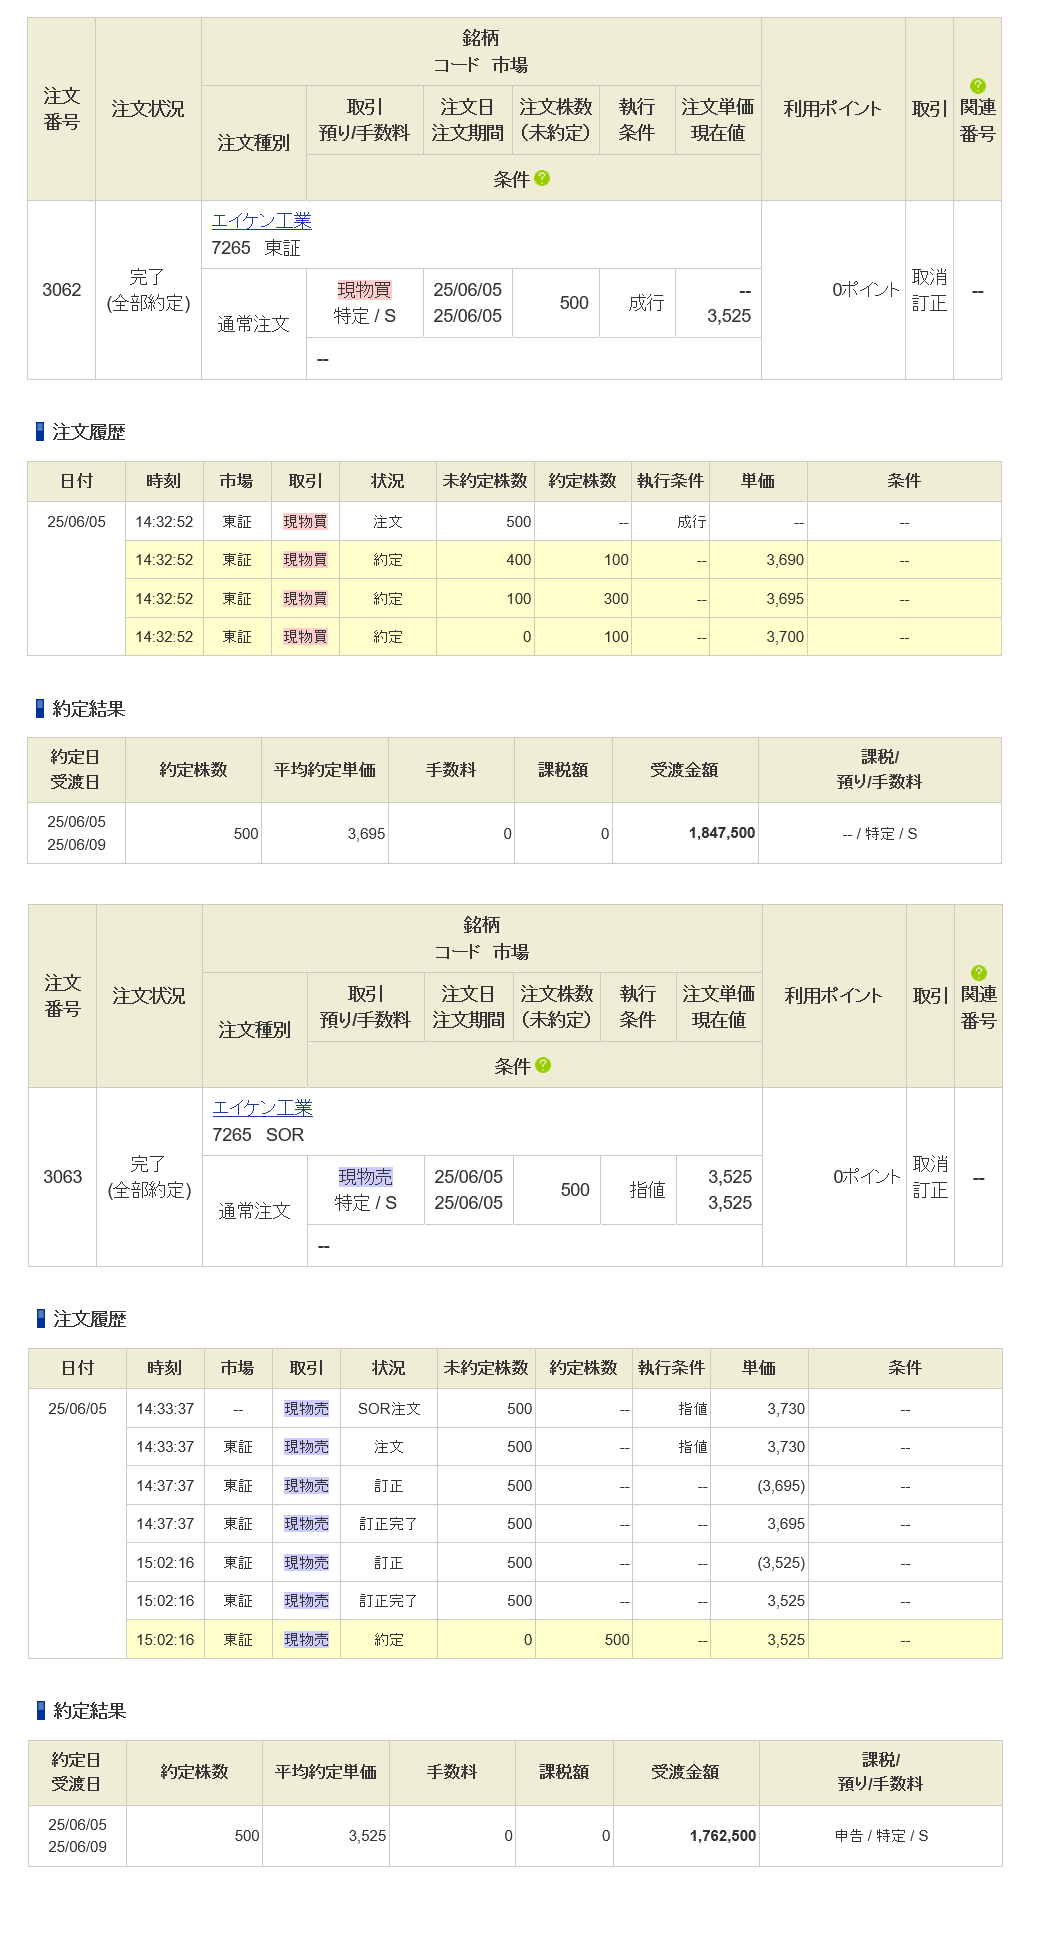Screen dimensions: 1052x1937
Task: Click executed quantity 300 in order history
Action: click(x=616, y=599)
